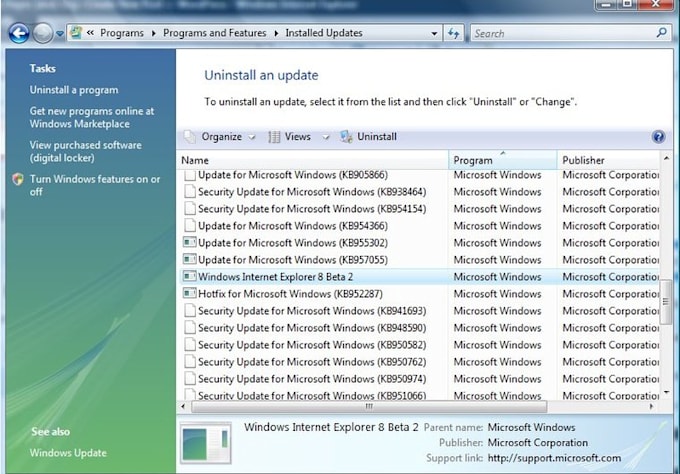Click the vertical scrollbar thumb

666,302
